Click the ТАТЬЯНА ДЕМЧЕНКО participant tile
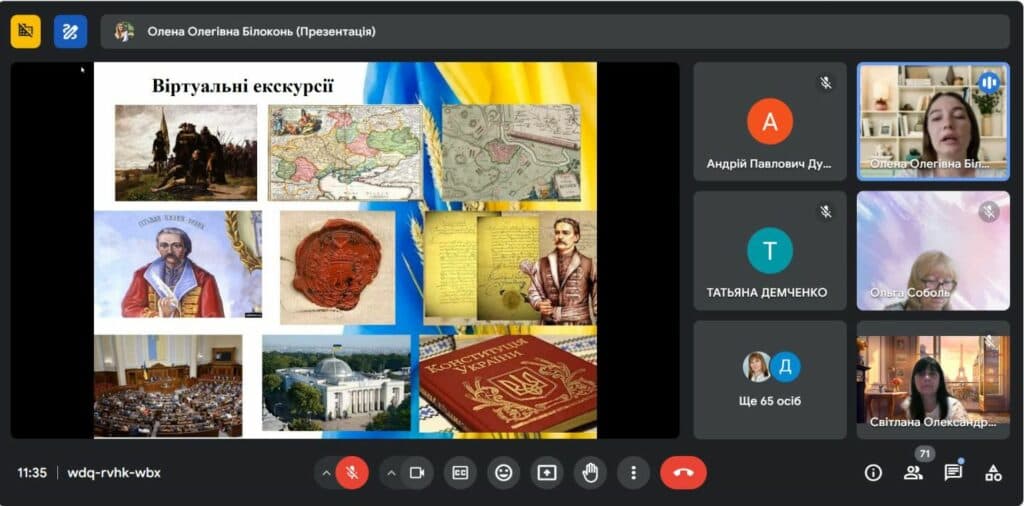The width and height of the screenshot is (1024, 506). click(x=770, y=251)
